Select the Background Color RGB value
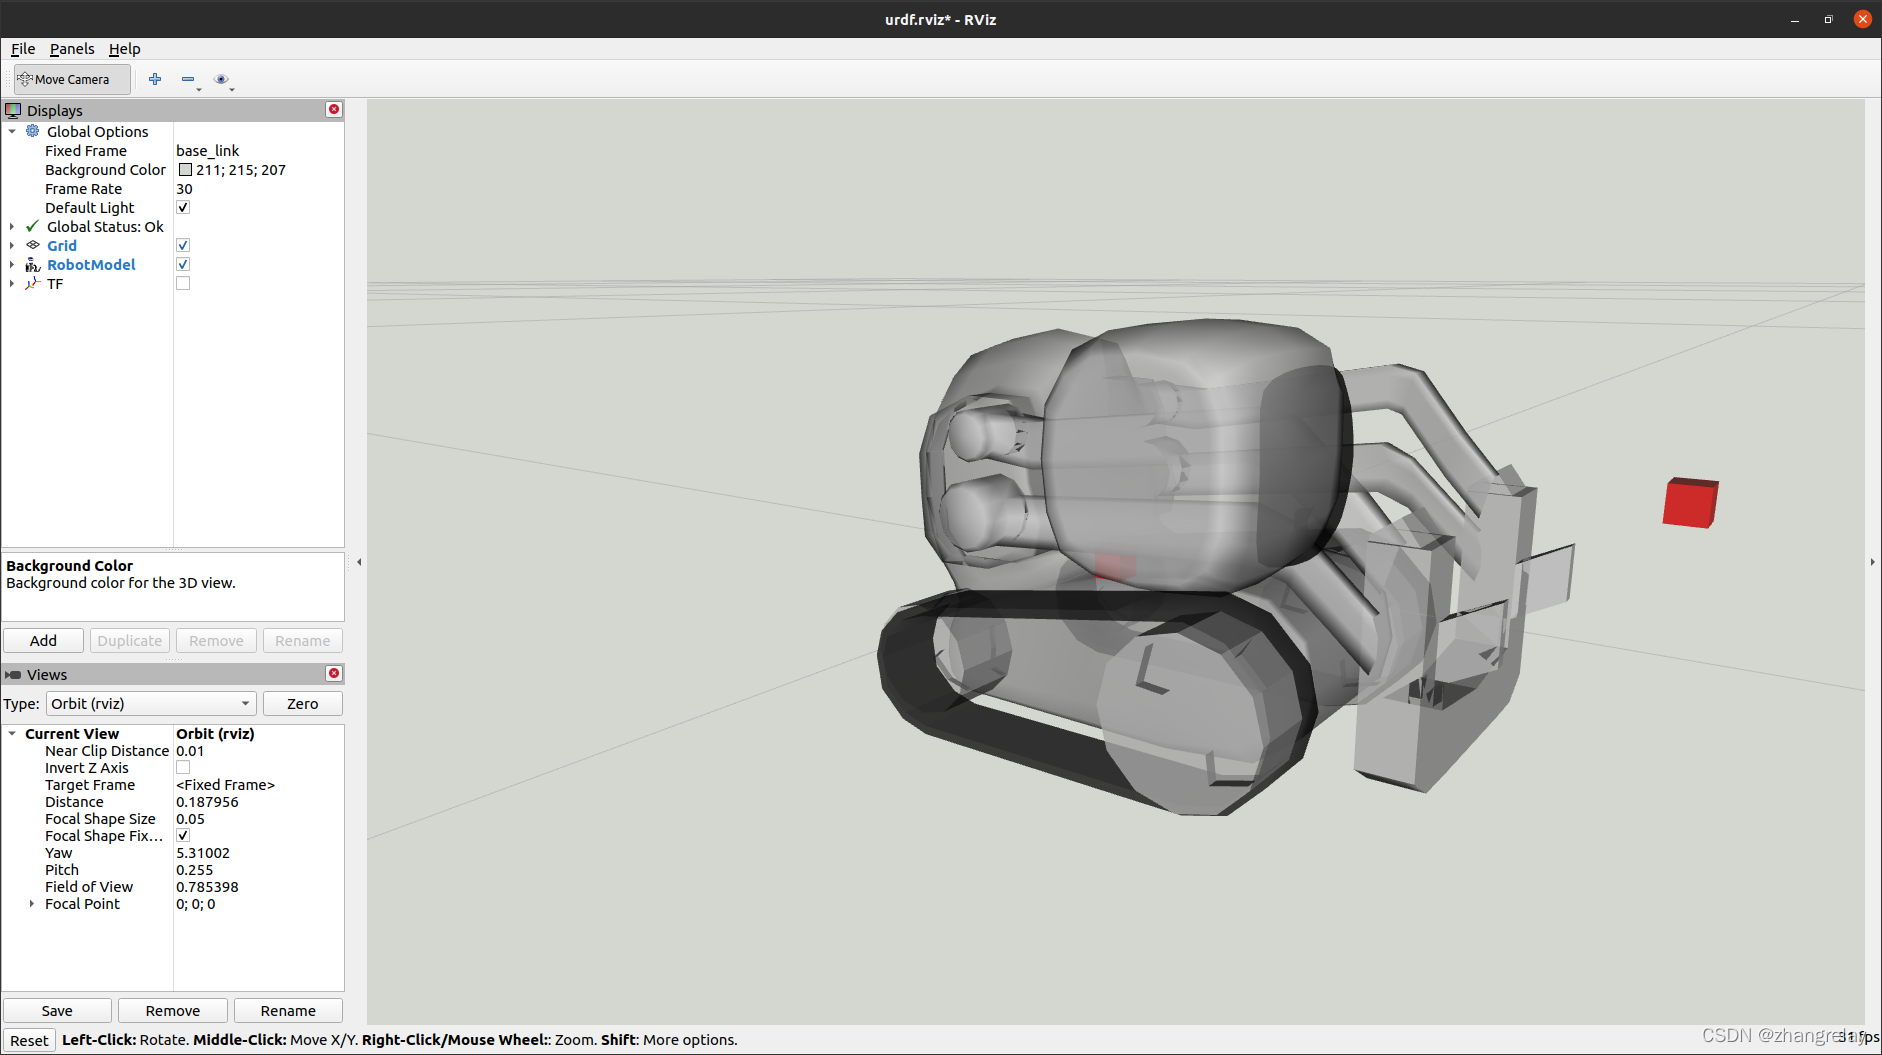 (241, 169)
